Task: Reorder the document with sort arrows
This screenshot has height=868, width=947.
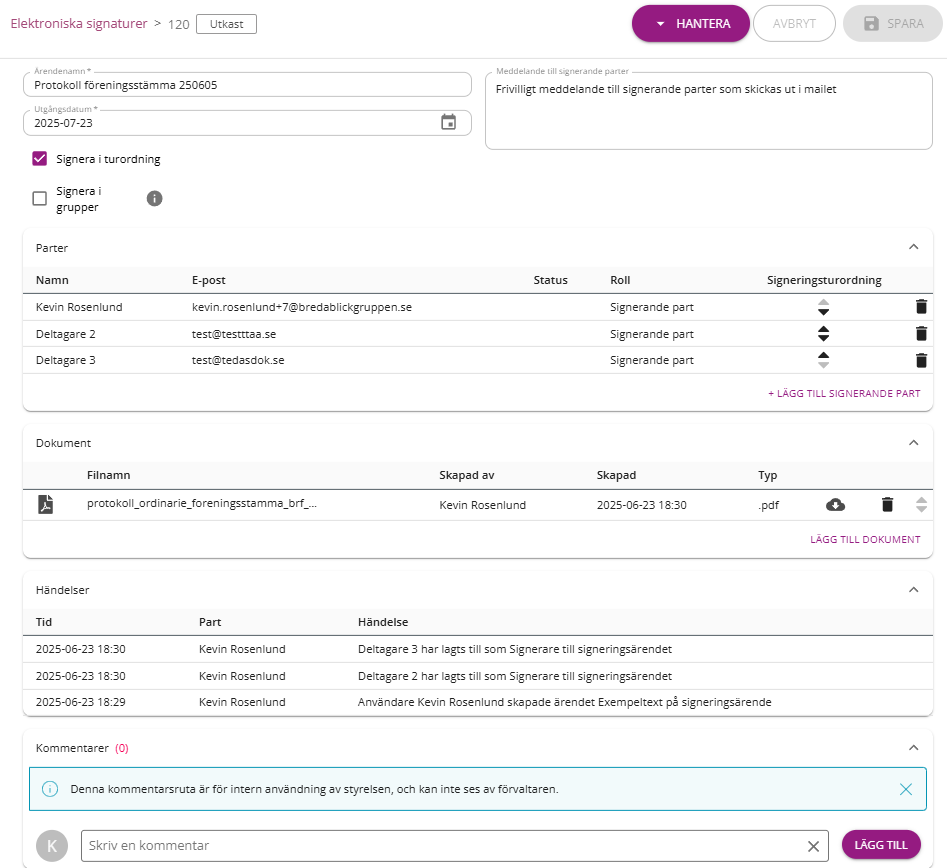Action: [x=921, y=504]
